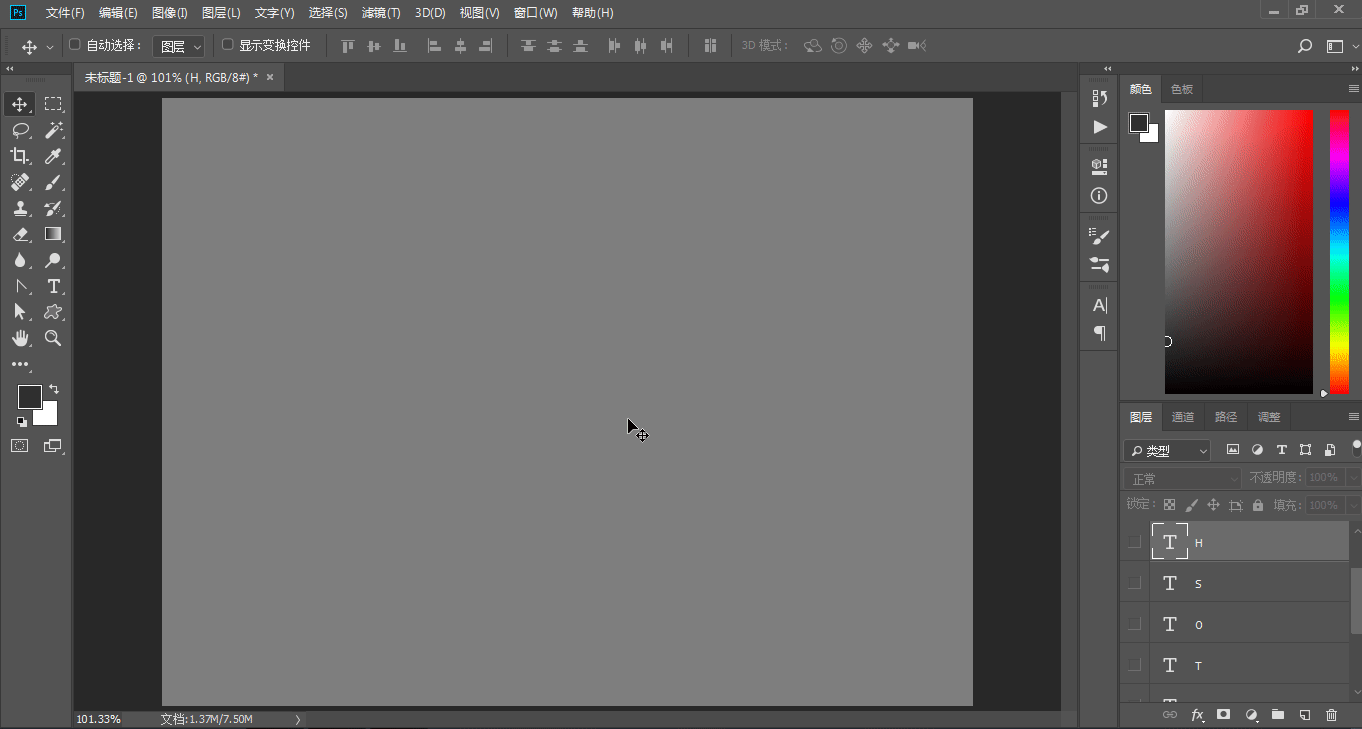Expand the 正常 blend mode dropdown
This screenshot has width=1362, height=729.
(x=1181, y=478)
